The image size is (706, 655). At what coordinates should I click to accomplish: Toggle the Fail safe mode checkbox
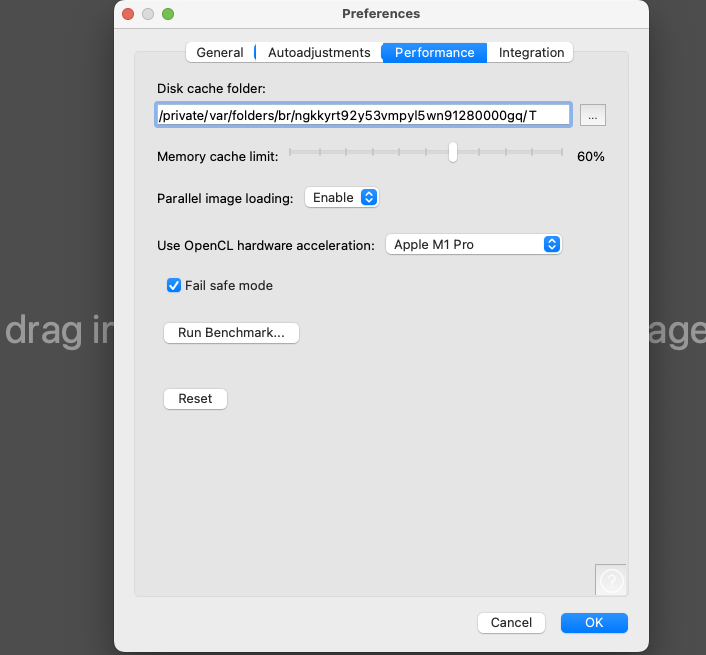pos(174,285)
